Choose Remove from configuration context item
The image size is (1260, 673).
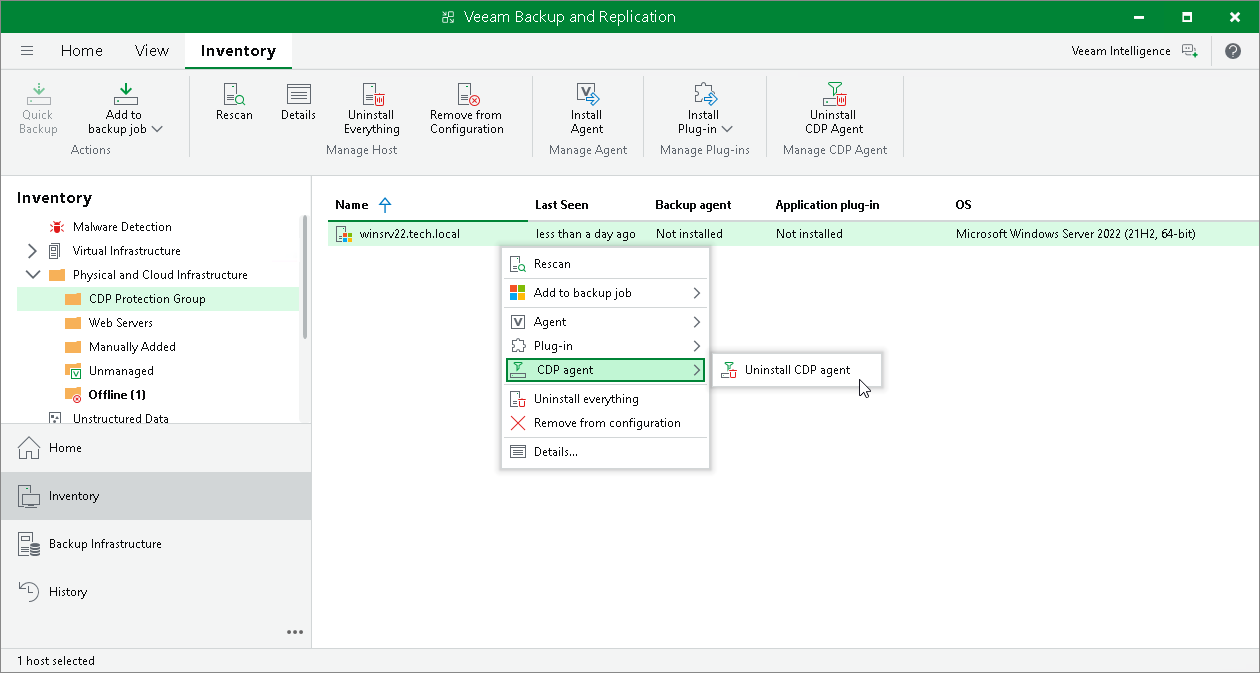tap(606, 423)
